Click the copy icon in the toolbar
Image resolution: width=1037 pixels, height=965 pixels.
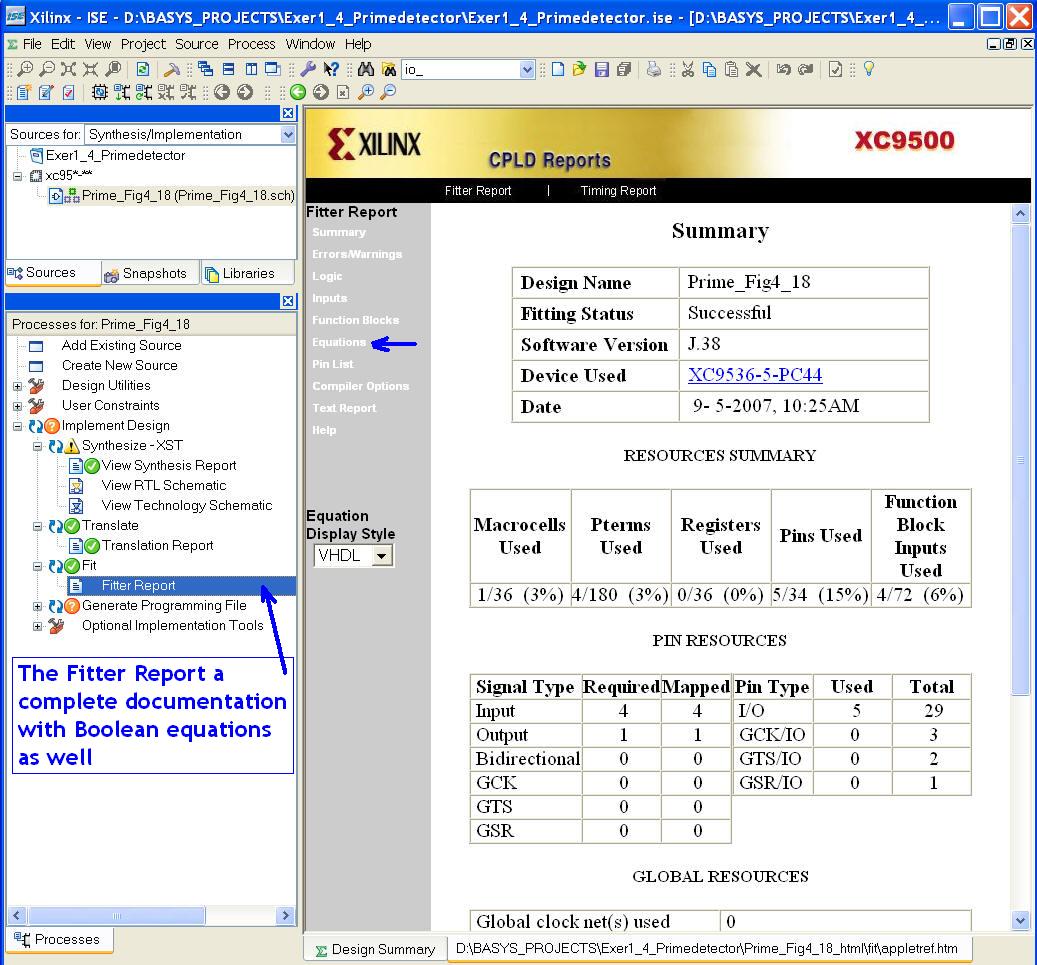click(710, 69)
